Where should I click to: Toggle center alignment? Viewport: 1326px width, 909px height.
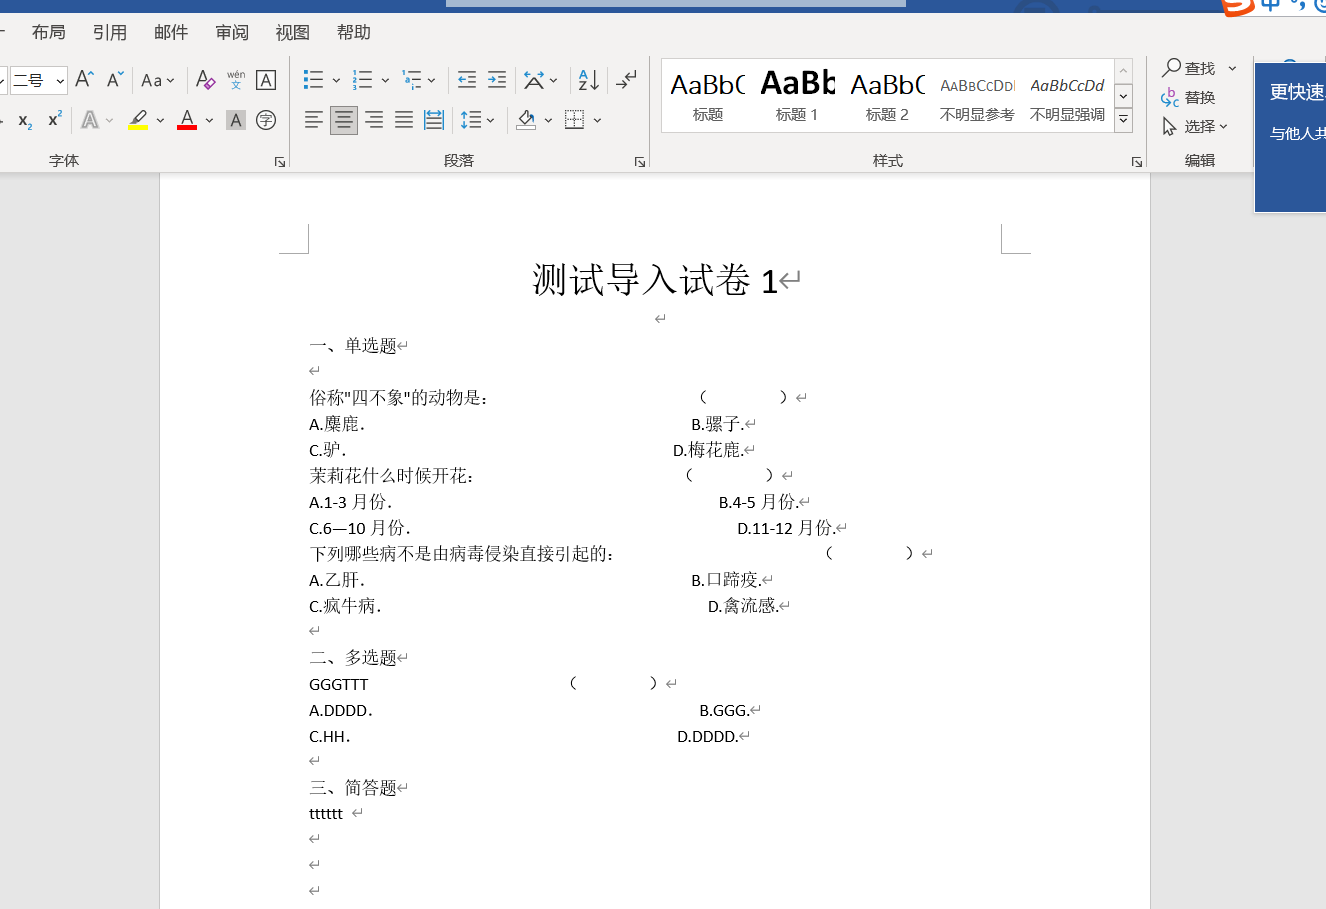pos(344,120)
